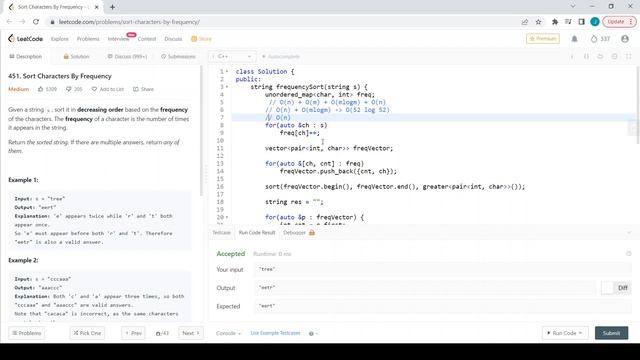
Task: Open the Discuss (999+) tab
Action: click(x=127, y=56)
